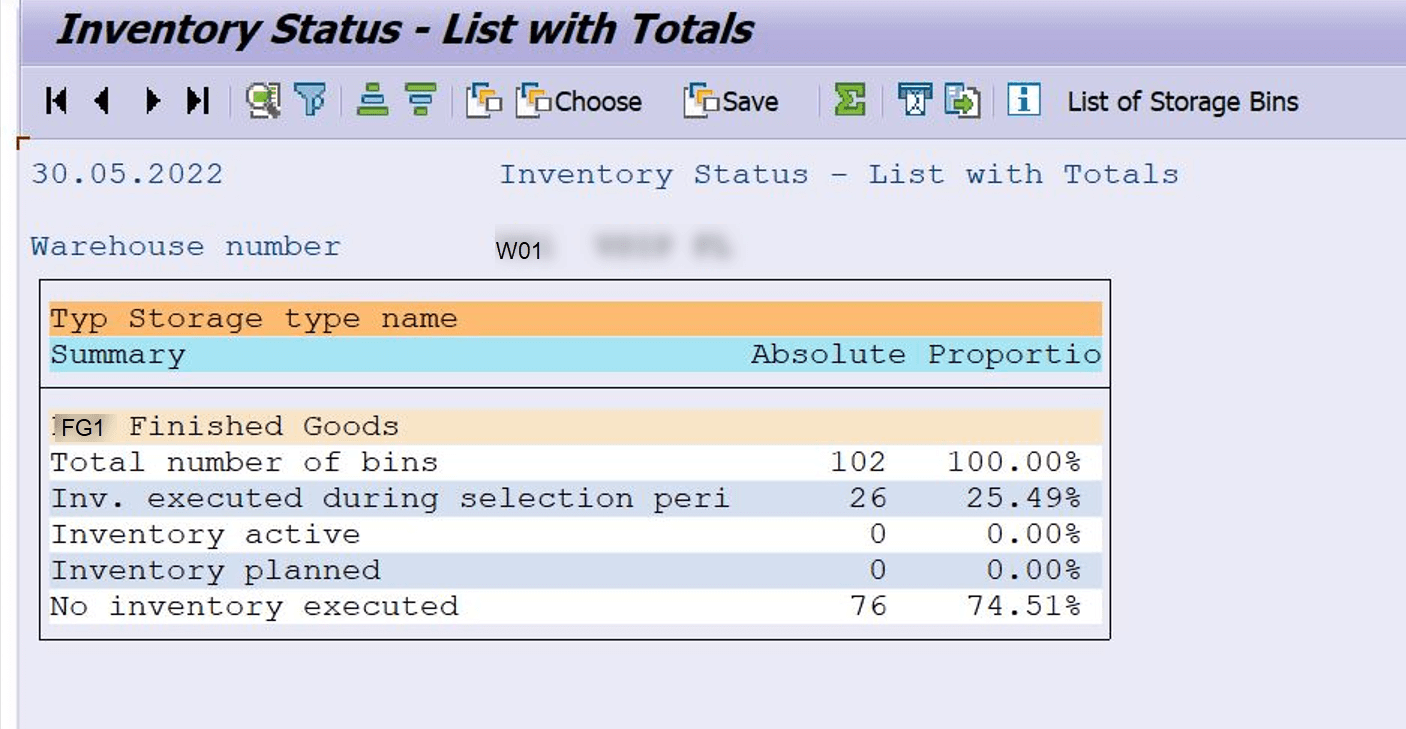Jump to the last page icon
1406x729 pixels.
[x=197, y=101]
